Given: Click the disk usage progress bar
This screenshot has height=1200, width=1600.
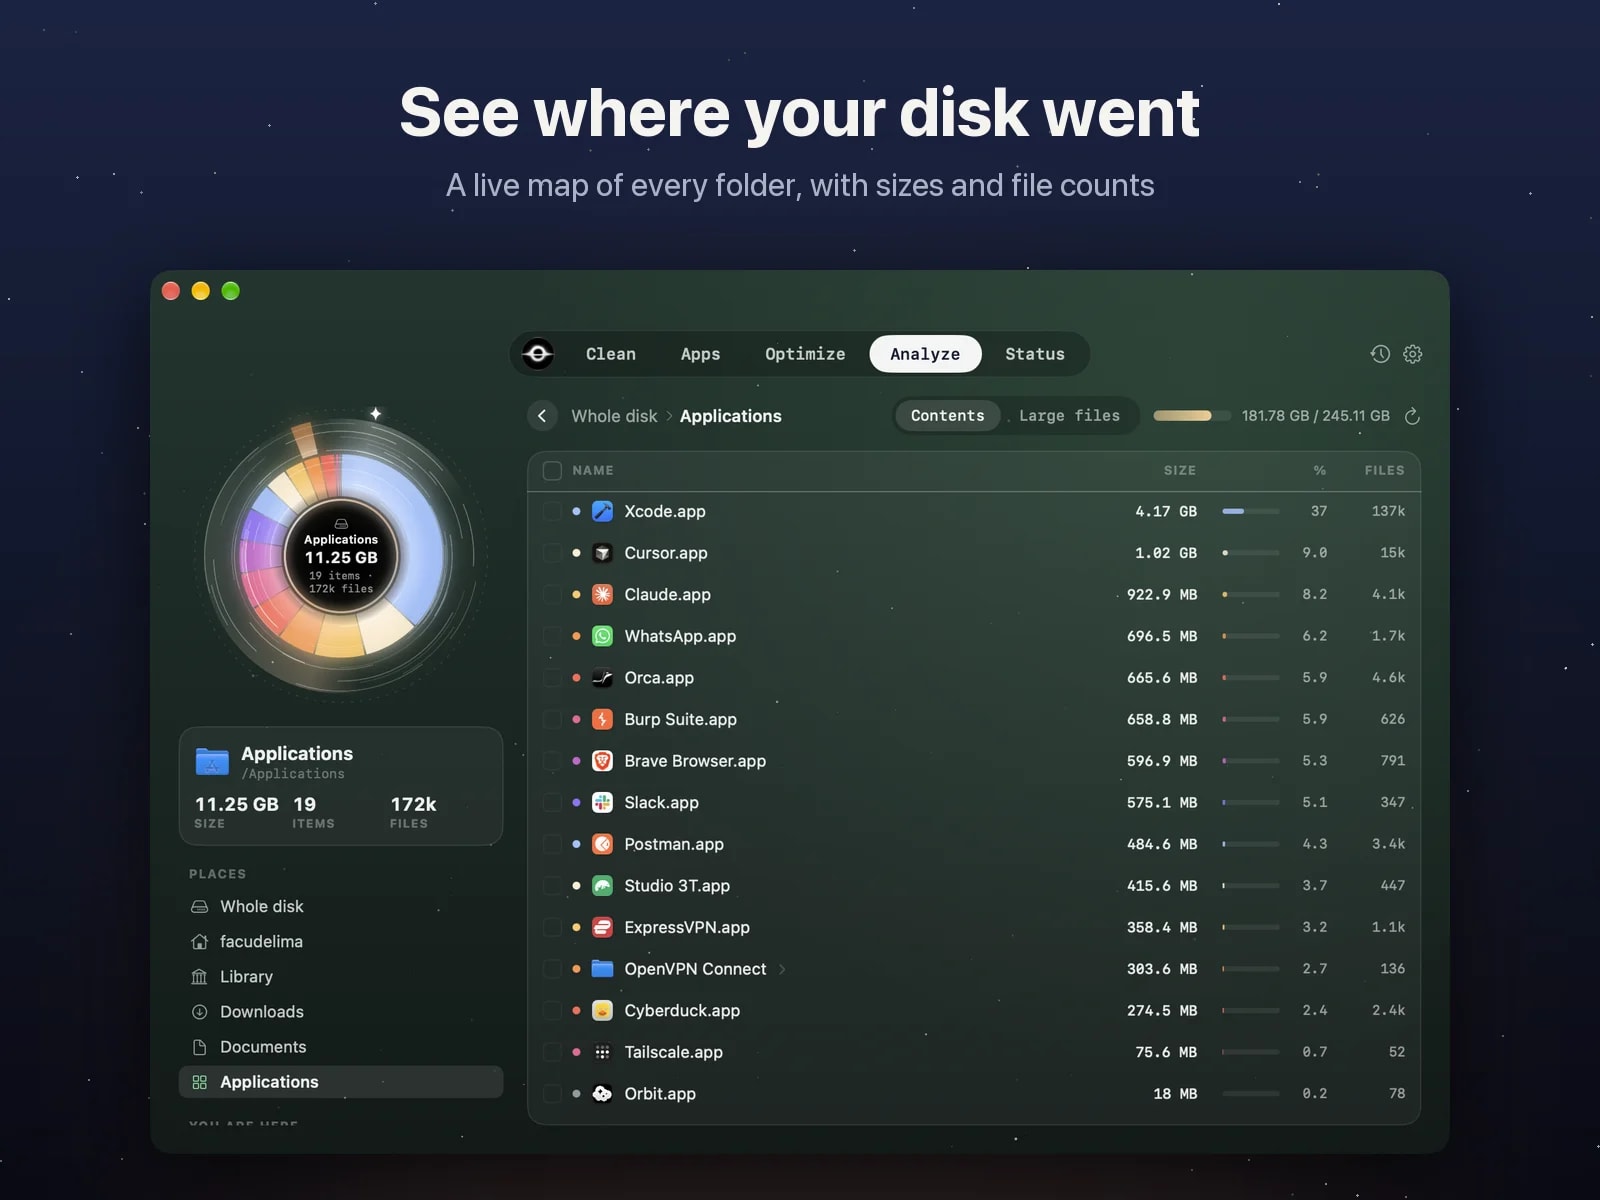Looking at the screenshot, I should pos(1192,416).
